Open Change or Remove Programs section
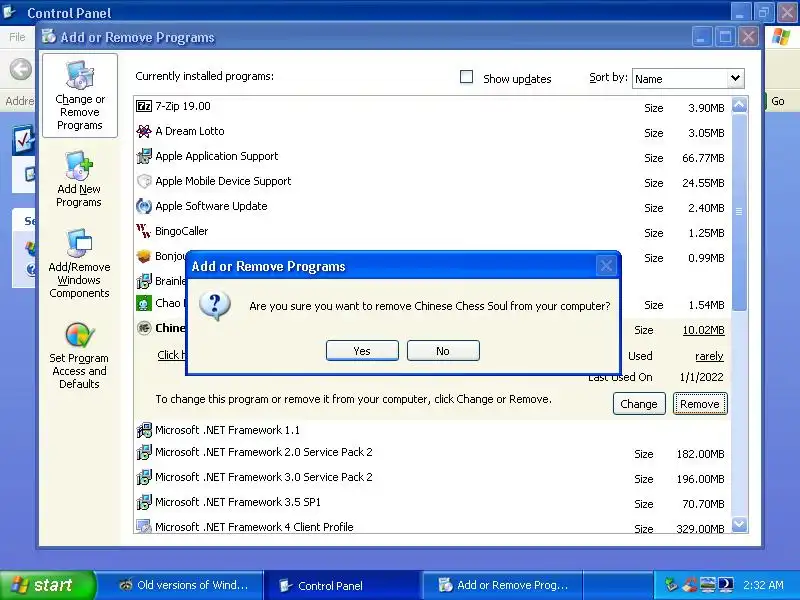Screen dimensions: 800x600 [80, 96]
